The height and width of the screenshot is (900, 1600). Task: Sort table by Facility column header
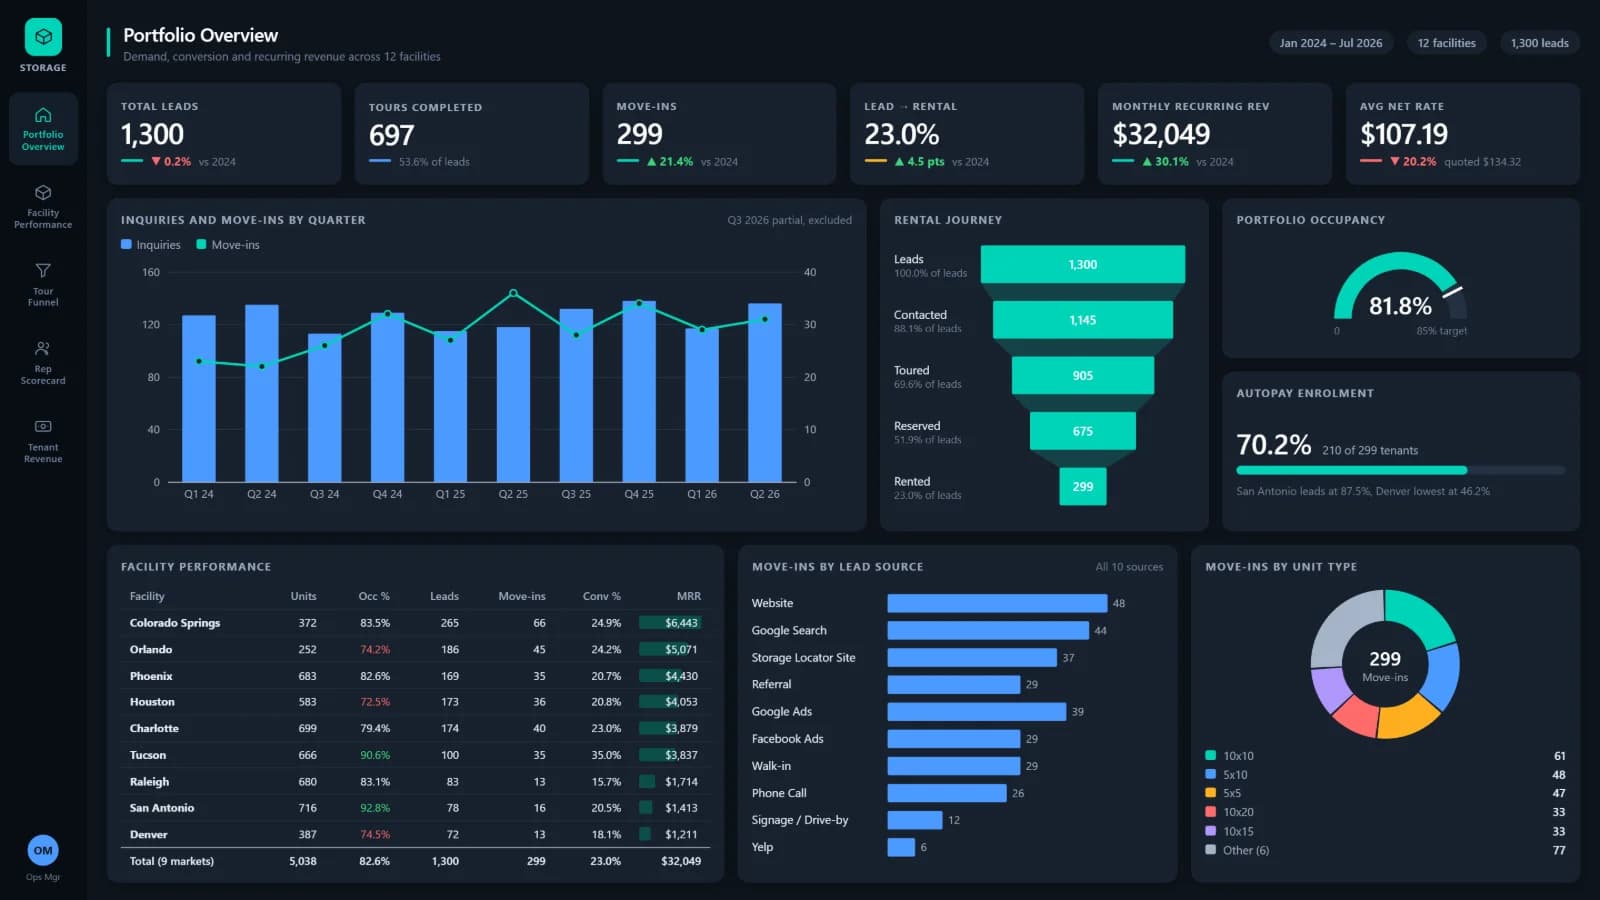click(x=147, y=596)
